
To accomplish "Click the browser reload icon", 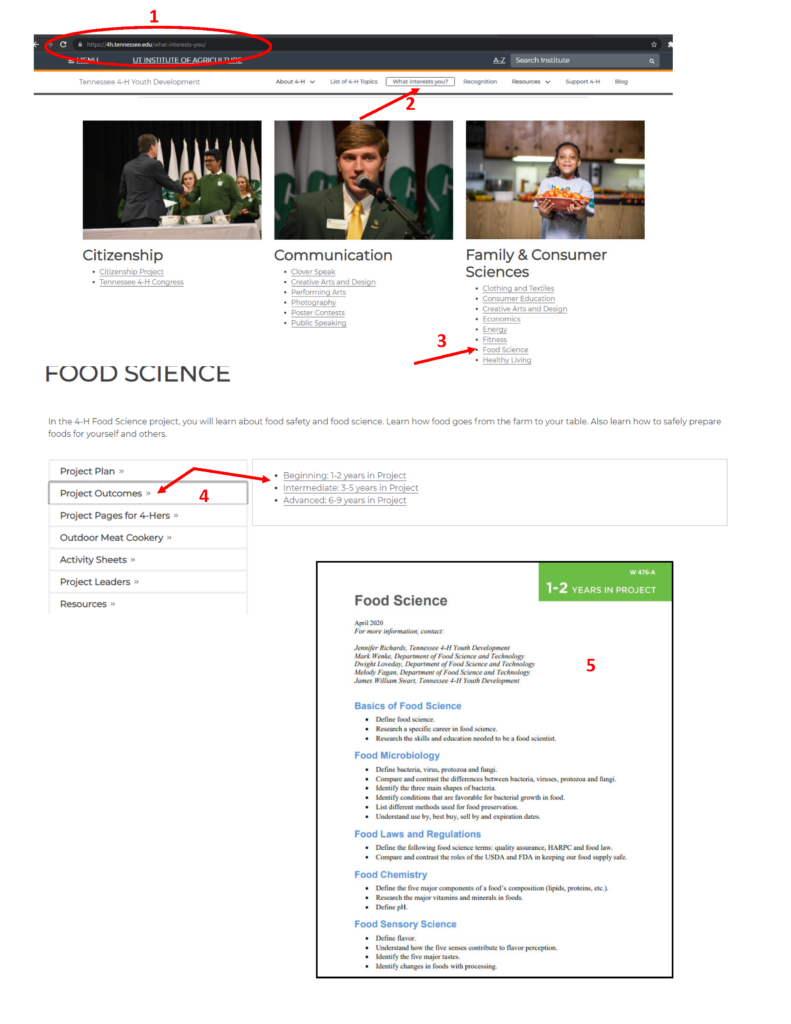I will coord(63,44).
